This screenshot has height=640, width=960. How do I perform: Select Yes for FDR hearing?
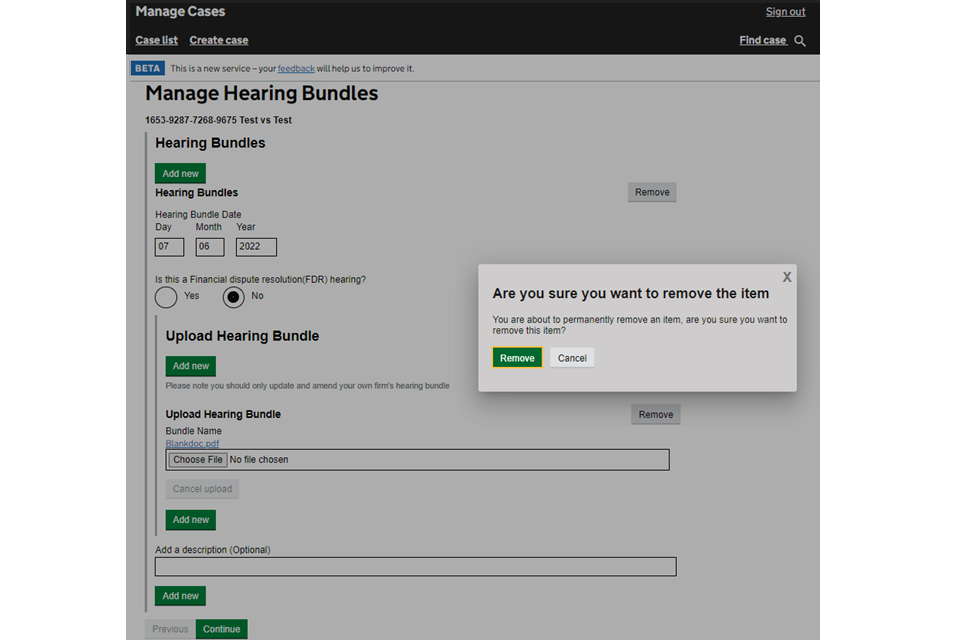166,297
